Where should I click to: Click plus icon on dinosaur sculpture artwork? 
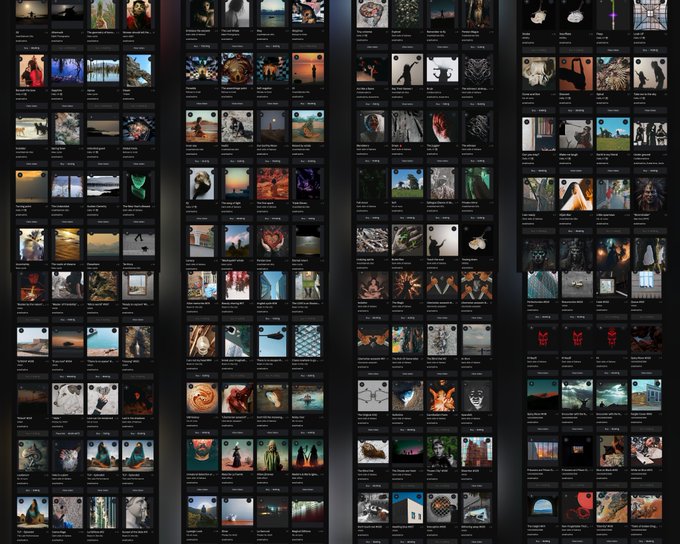click(601, 123)
